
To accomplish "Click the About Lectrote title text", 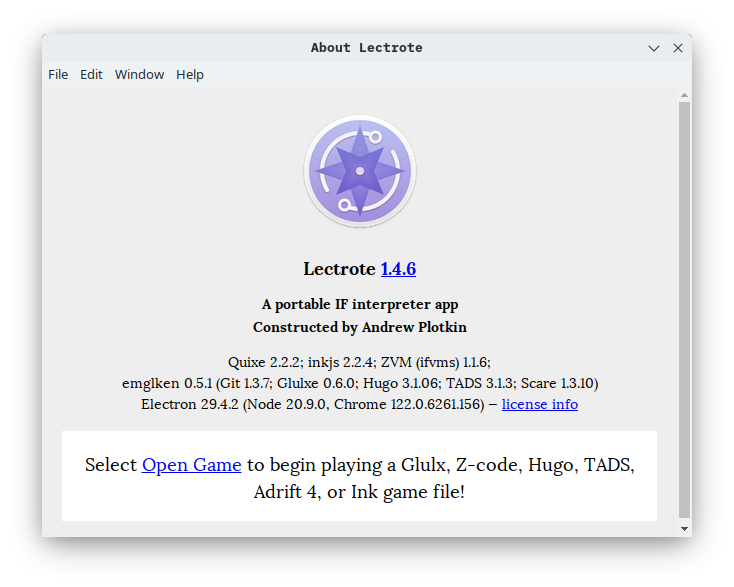I will [367, 48].
